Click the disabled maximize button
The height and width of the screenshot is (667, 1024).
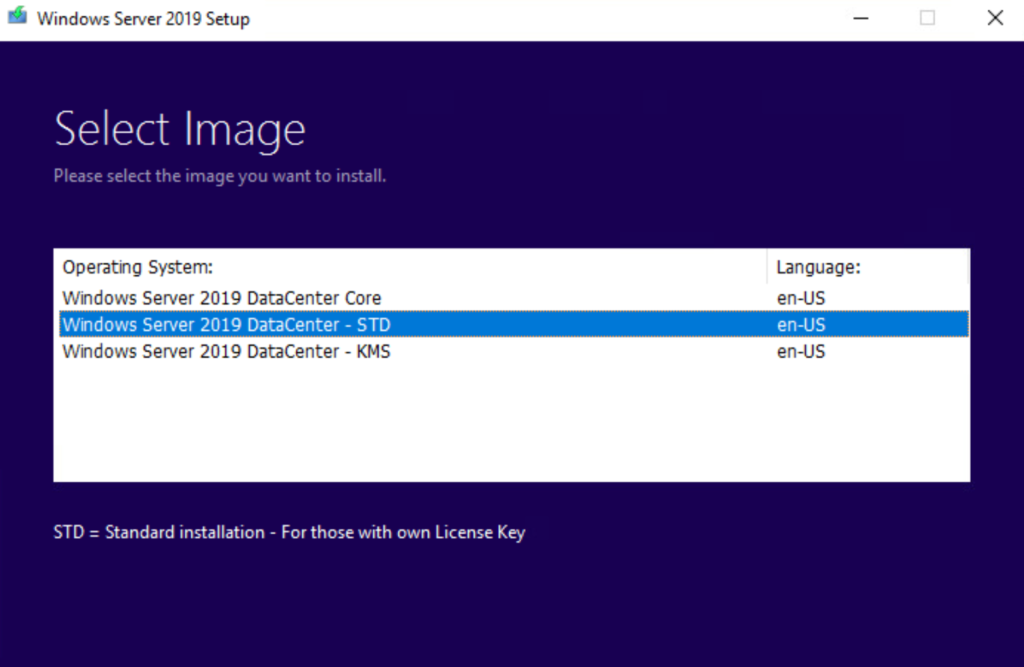tap(927, 18)
